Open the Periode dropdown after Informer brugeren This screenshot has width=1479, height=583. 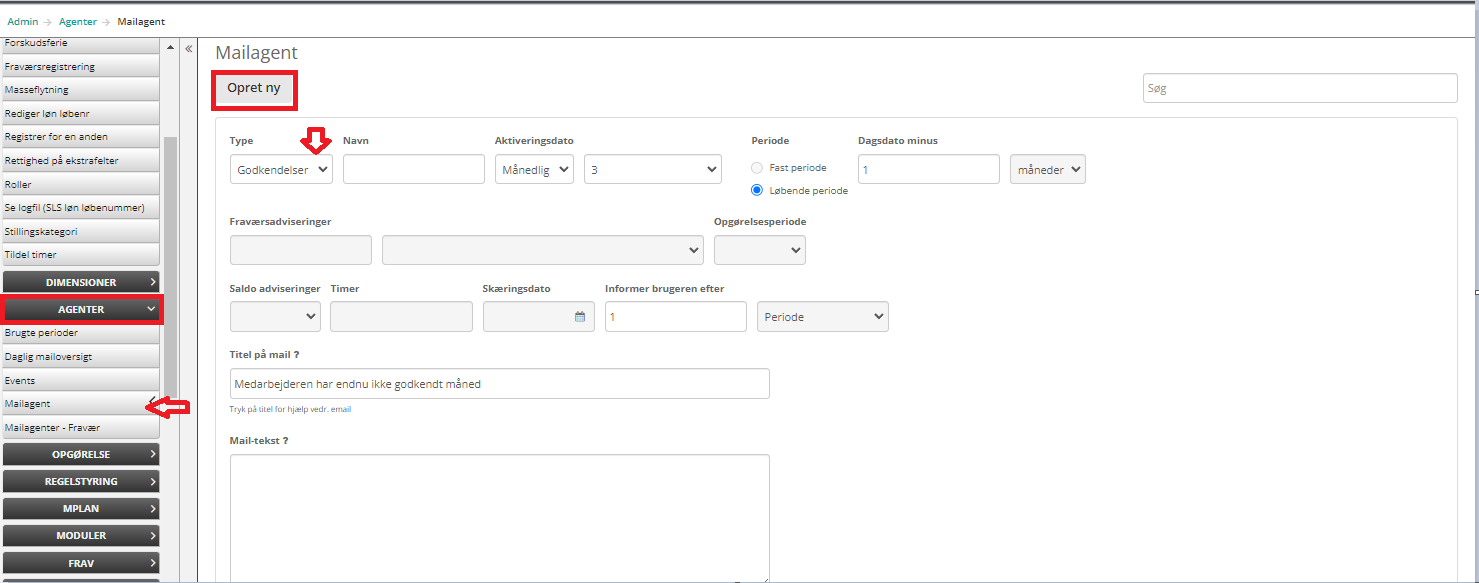tap(822, 317)
